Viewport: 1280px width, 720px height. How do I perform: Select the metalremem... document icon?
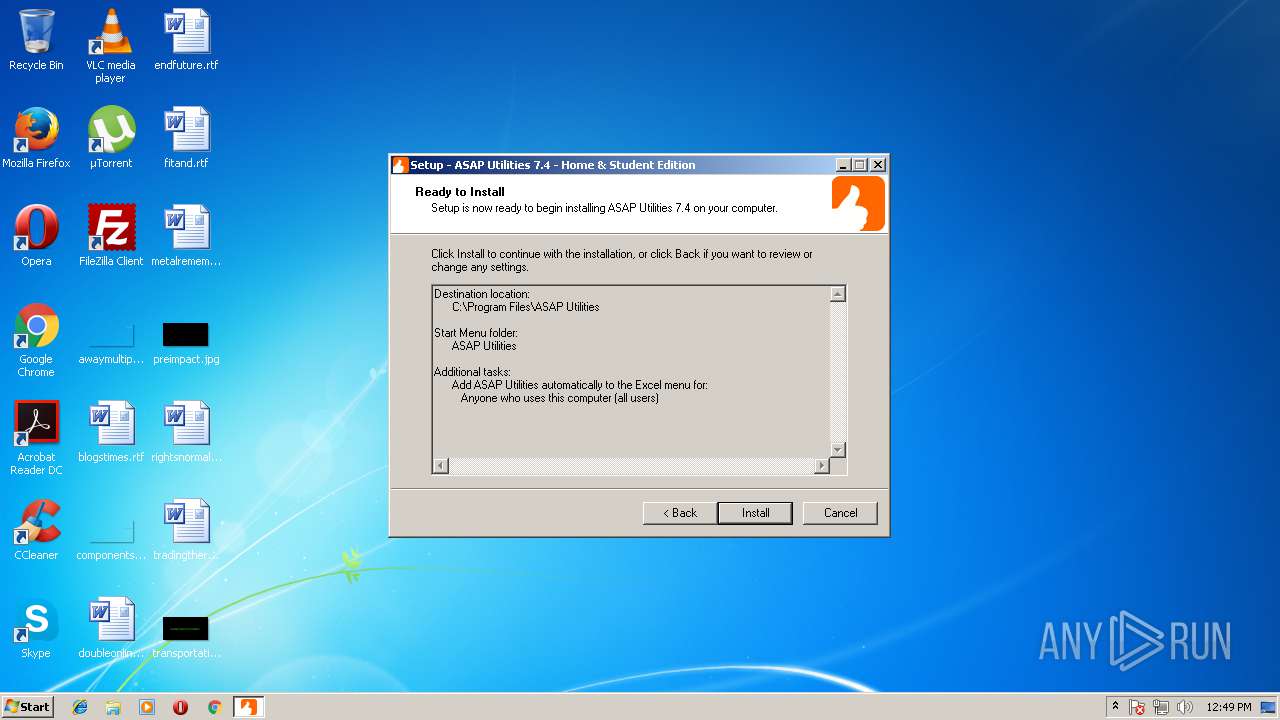[186, 236]
